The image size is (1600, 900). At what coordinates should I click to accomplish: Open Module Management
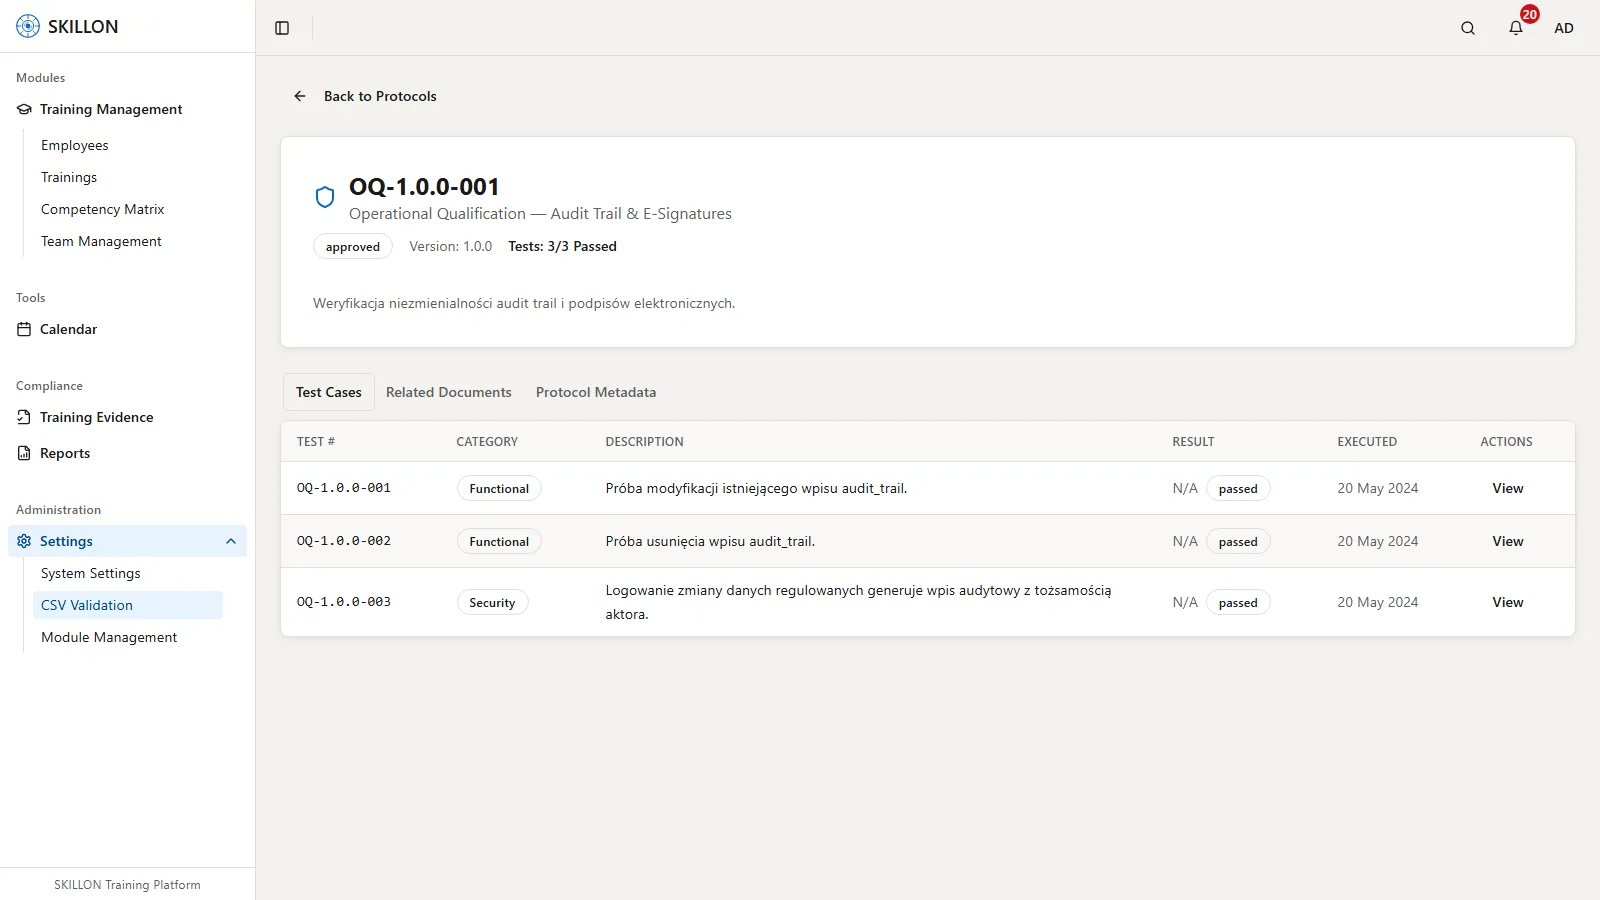coord(109,637)
